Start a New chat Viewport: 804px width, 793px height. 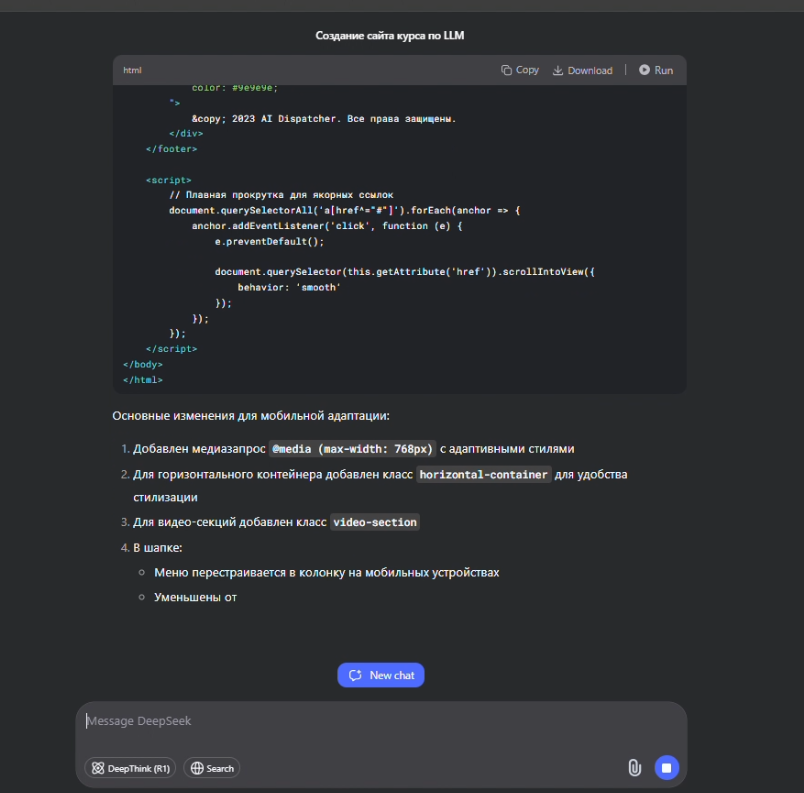click(380, 675)
